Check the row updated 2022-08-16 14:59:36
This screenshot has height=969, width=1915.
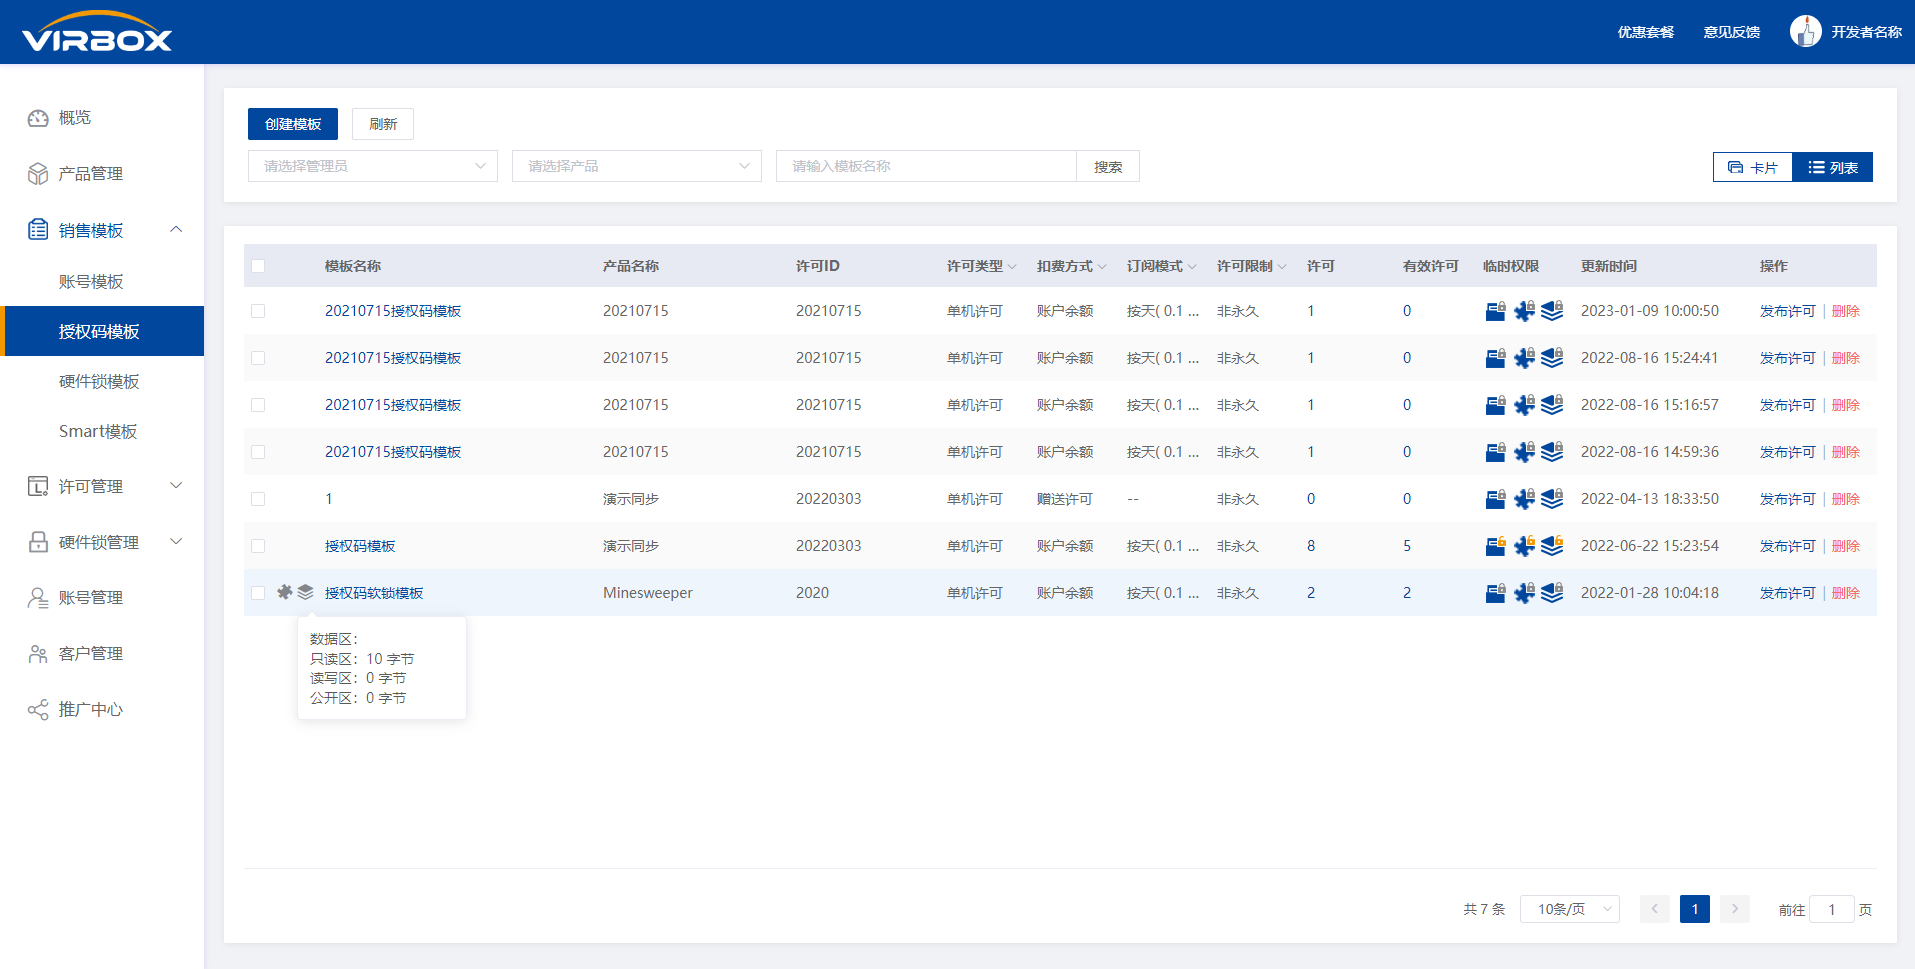point(258,452)
